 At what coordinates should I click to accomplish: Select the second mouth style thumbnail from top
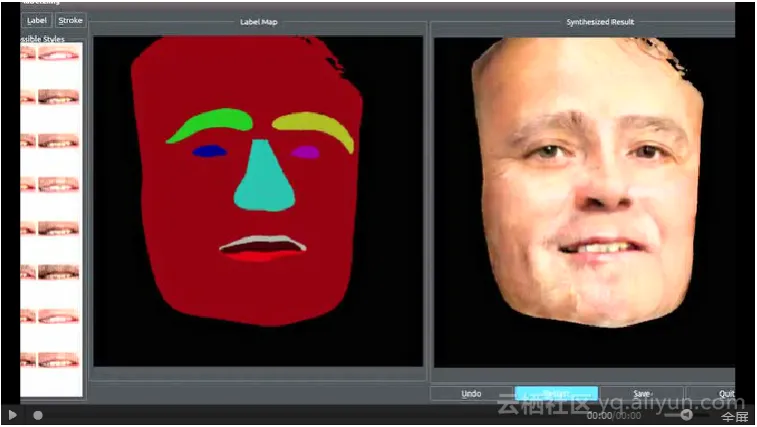(58, 97)
